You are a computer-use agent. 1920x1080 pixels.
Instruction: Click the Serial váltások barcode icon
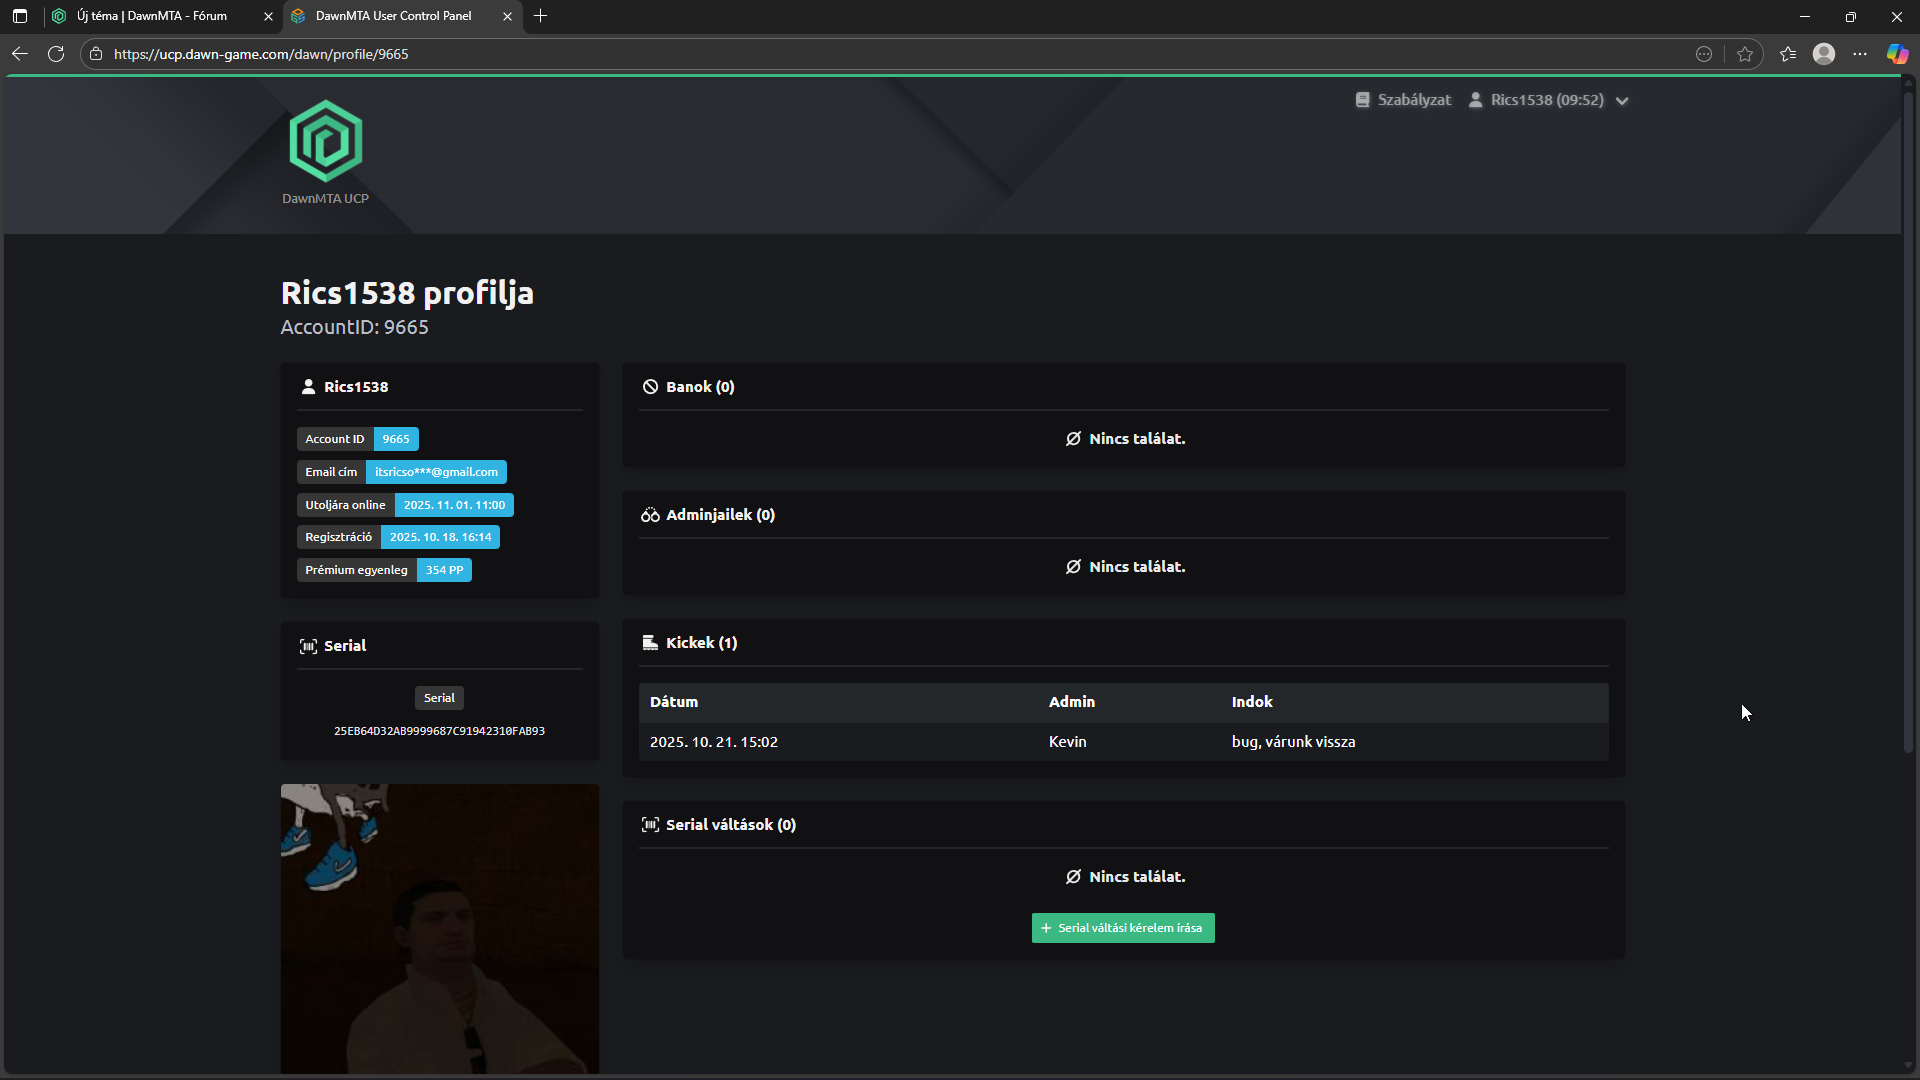coord(650,824)
